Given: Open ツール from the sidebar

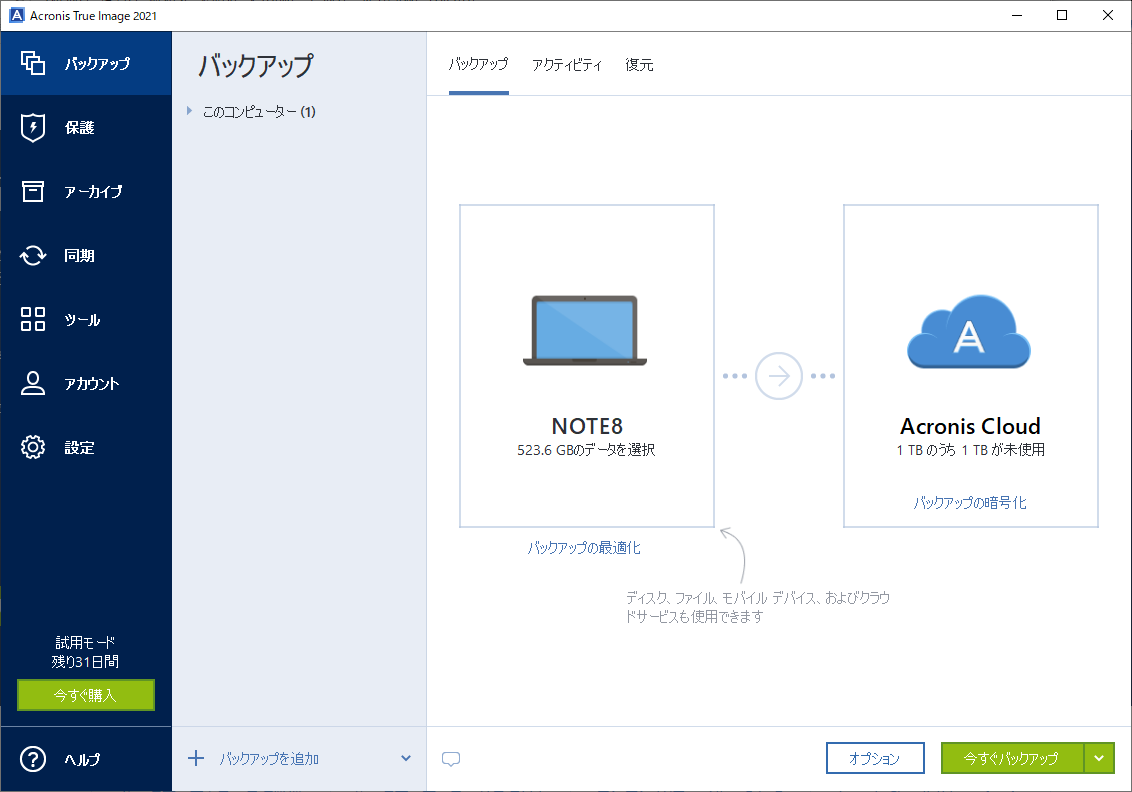Looking at the screenshot, I should pyautogui.click(x=86, y=319).
